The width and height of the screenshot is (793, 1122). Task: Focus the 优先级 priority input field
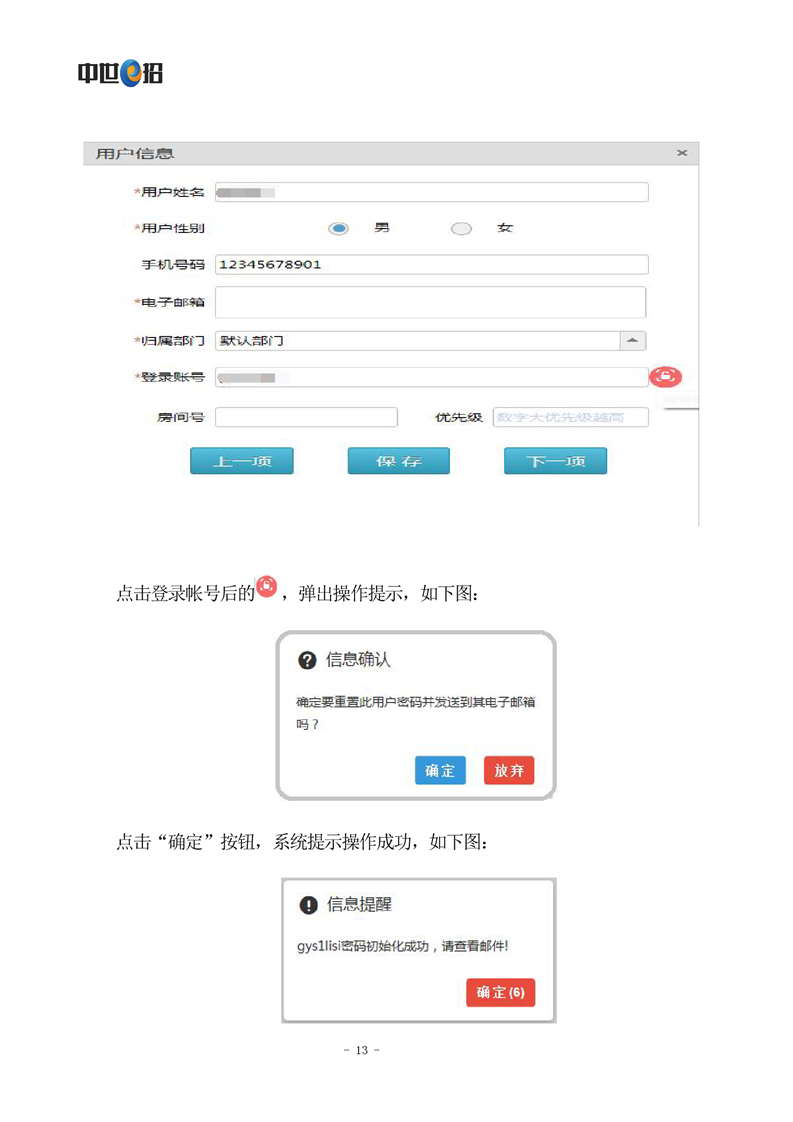[x=570, y=417]
